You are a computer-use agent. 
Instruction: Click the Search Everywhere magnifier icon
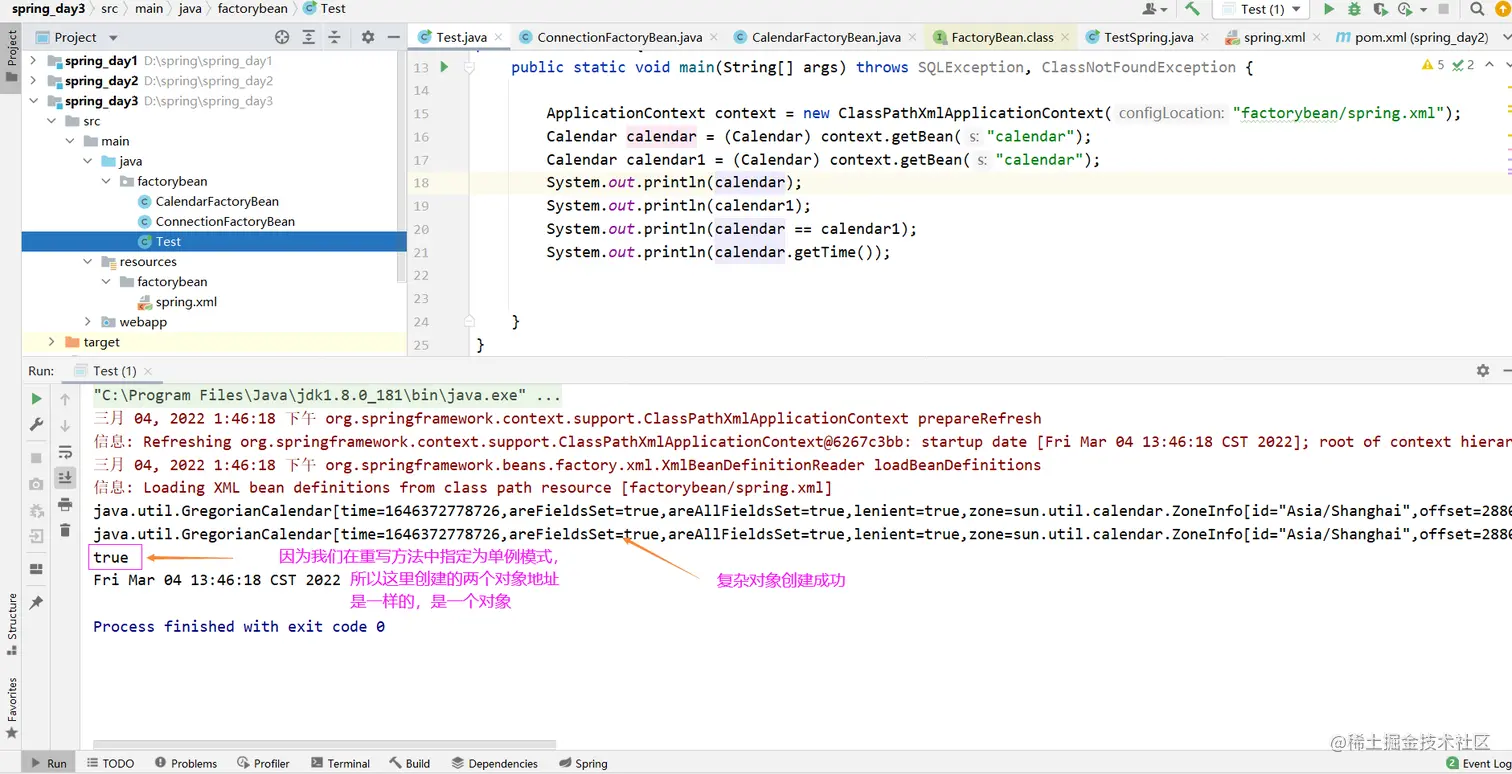coord(1476,9)
